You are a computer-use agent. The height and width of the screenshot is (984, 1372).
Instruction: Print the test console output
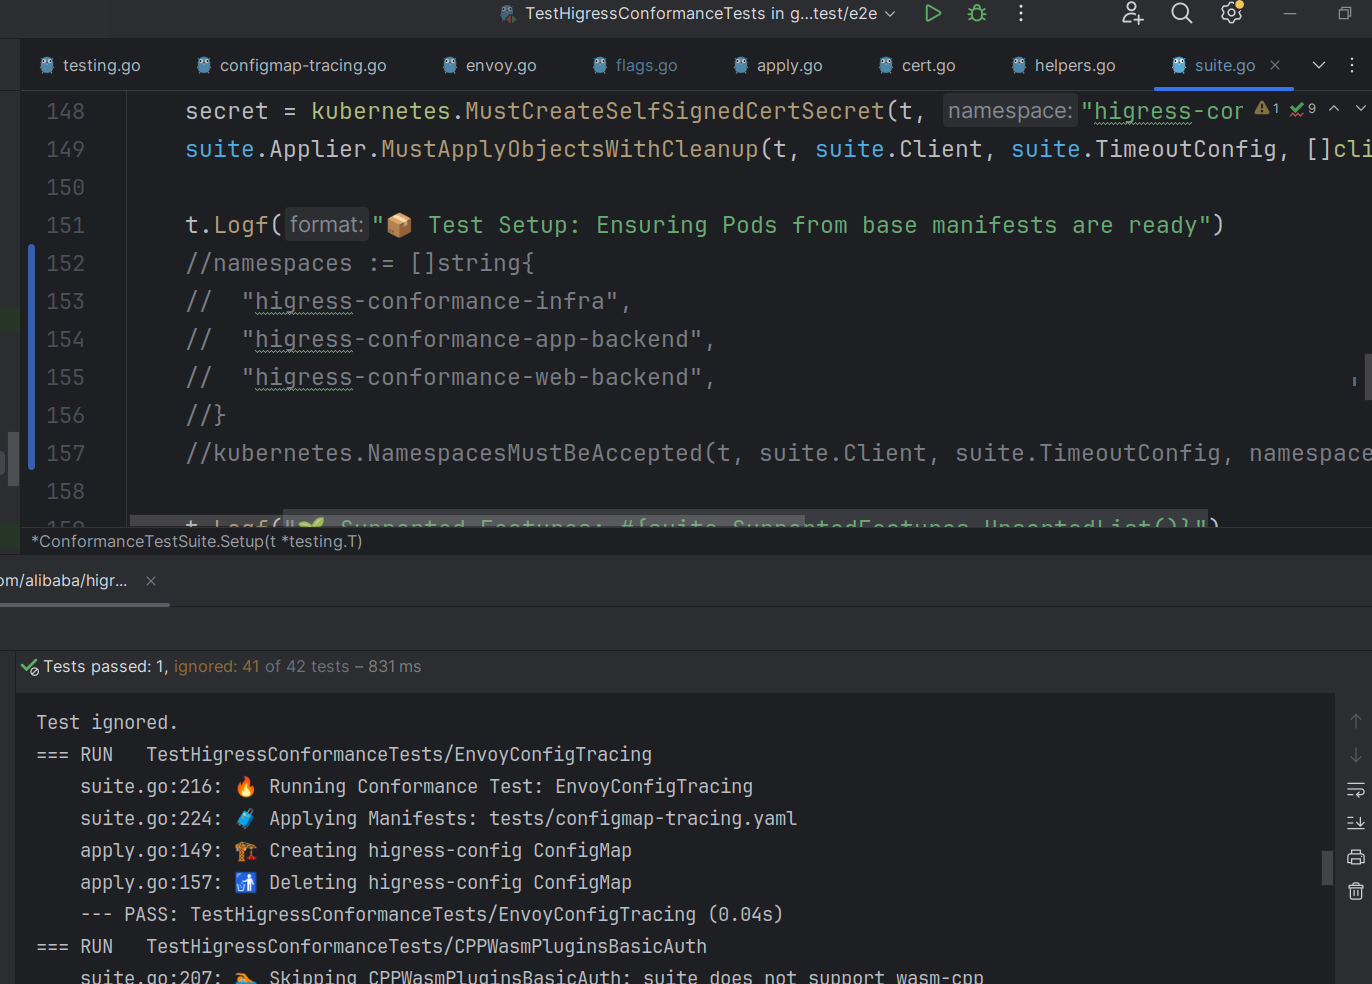(x=1355, y=857)
